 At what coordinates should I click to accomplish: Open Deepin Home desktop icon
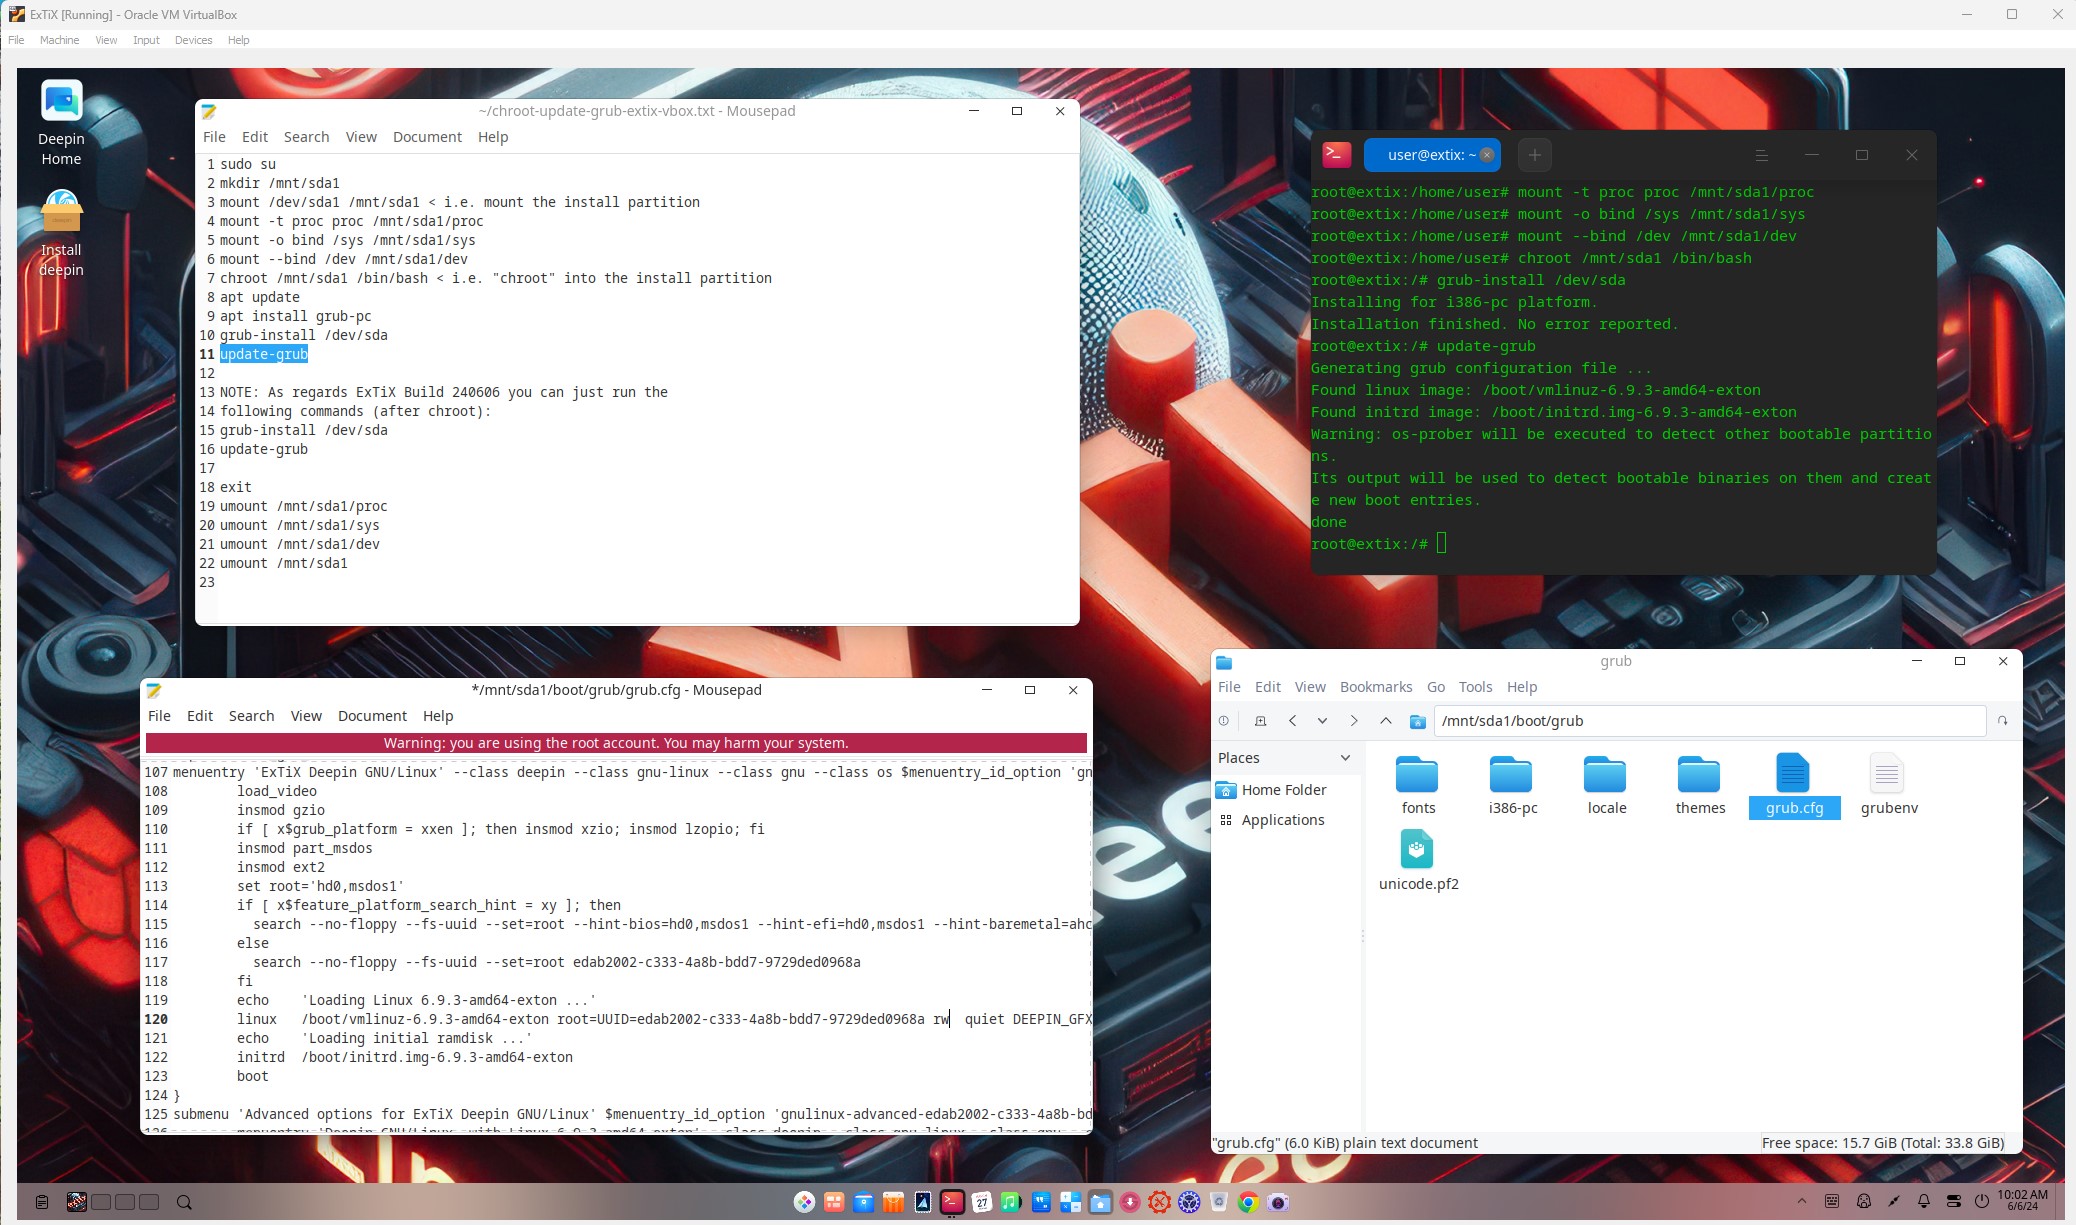click(61, 123)
